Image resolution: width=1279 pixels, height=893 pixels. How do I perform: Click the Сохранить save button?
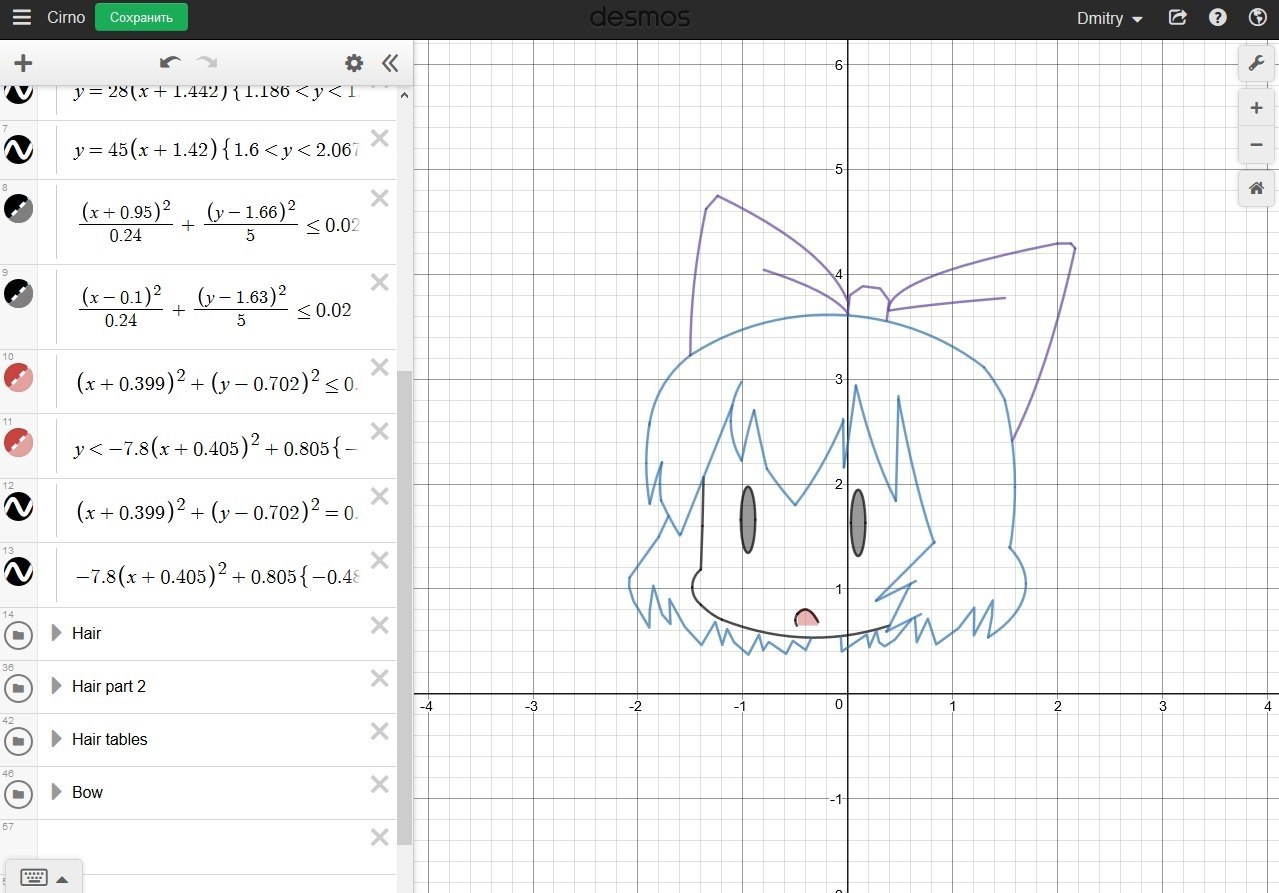(141, 18)
